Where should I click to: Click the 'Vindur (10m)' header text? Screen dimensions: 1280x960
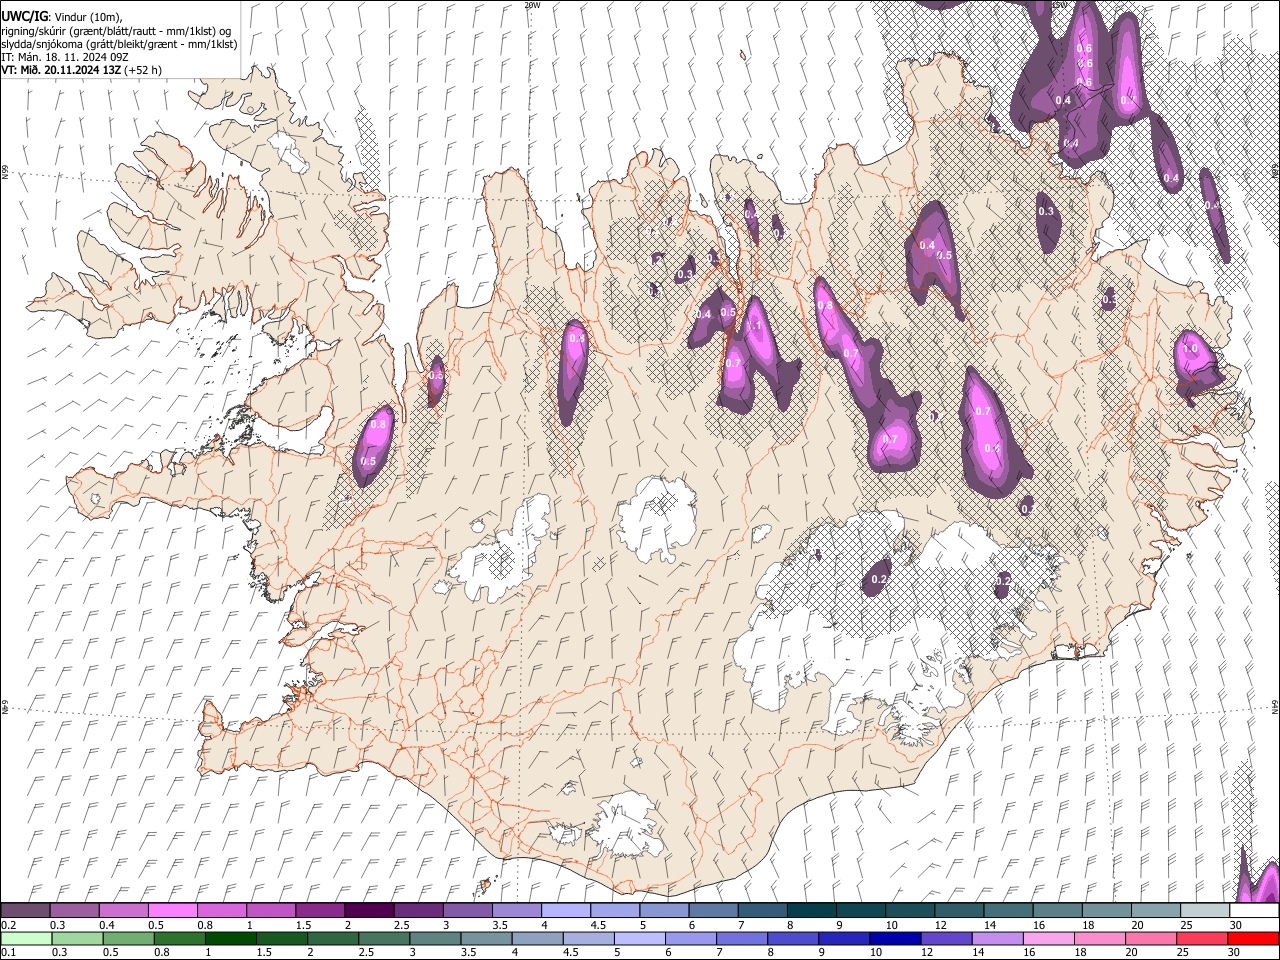click(90, 17)
